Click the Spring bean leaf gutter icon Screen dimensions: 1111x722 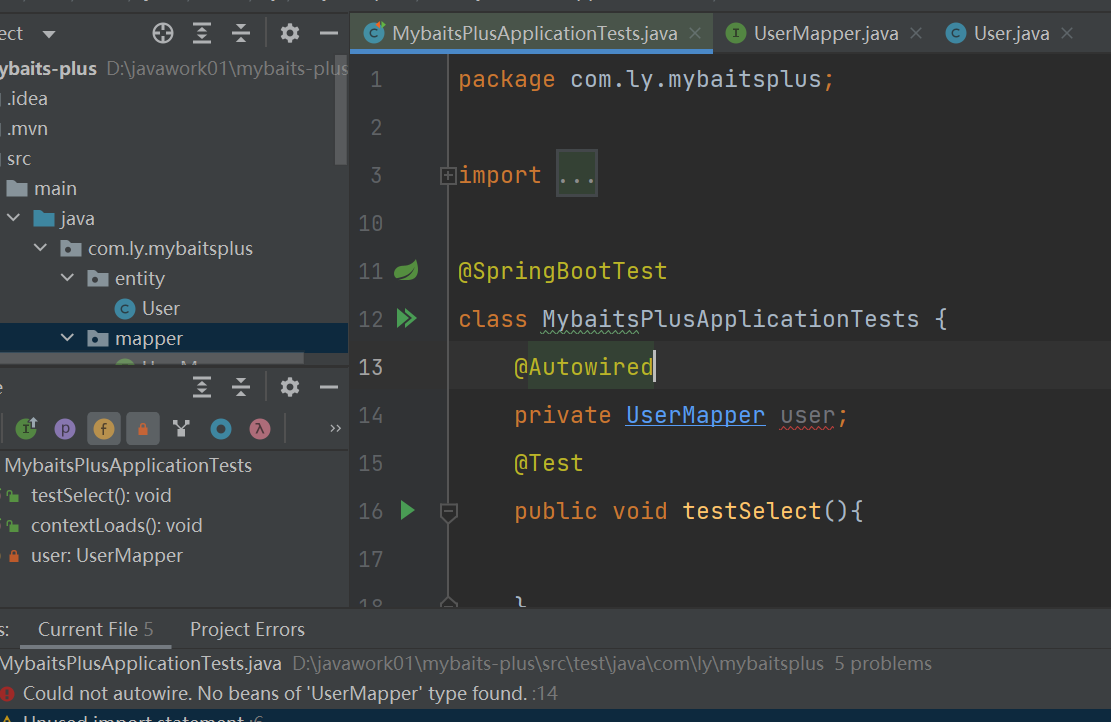[x=406, y=270]
